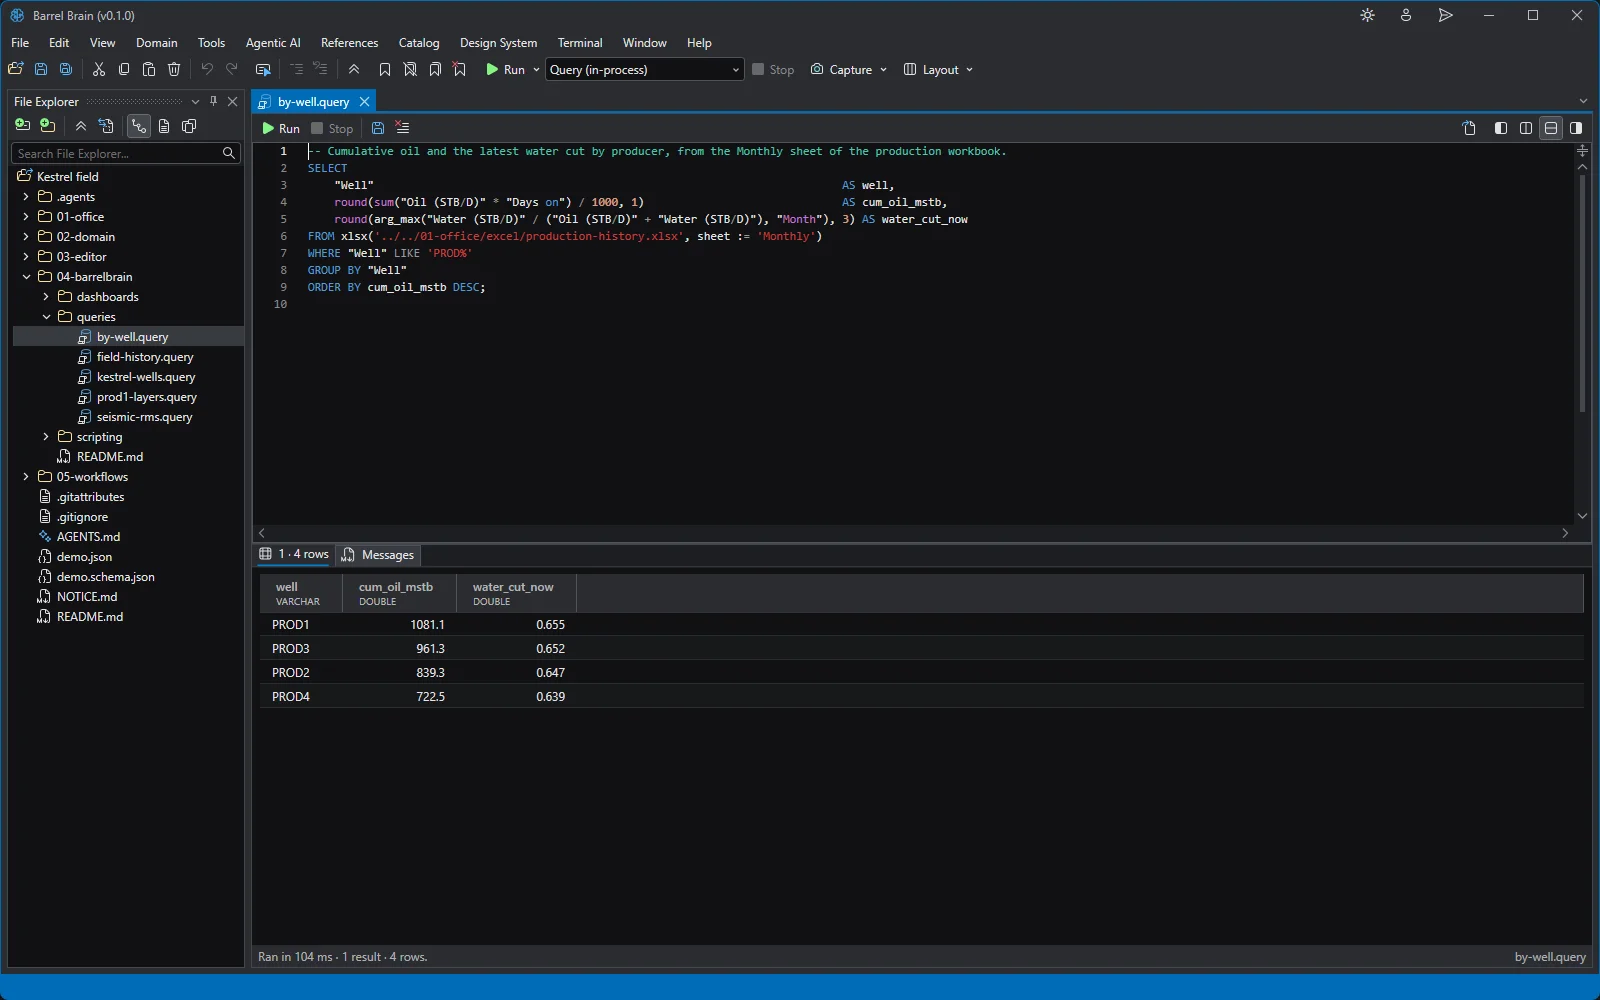
Task: Select the stacked top-bottom split layout toggle
Action: 1551,128
